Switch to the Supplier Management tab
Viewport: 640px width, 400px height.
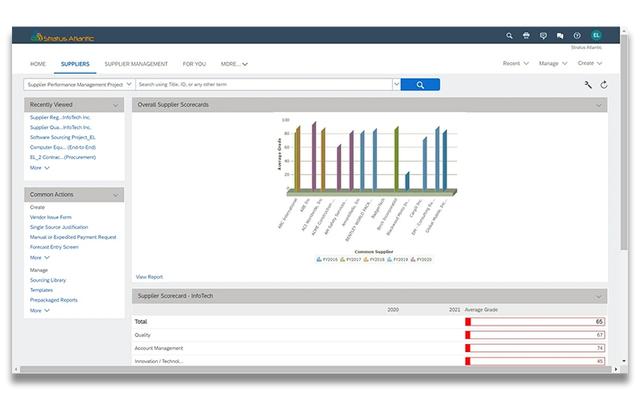tap(136, 64)
